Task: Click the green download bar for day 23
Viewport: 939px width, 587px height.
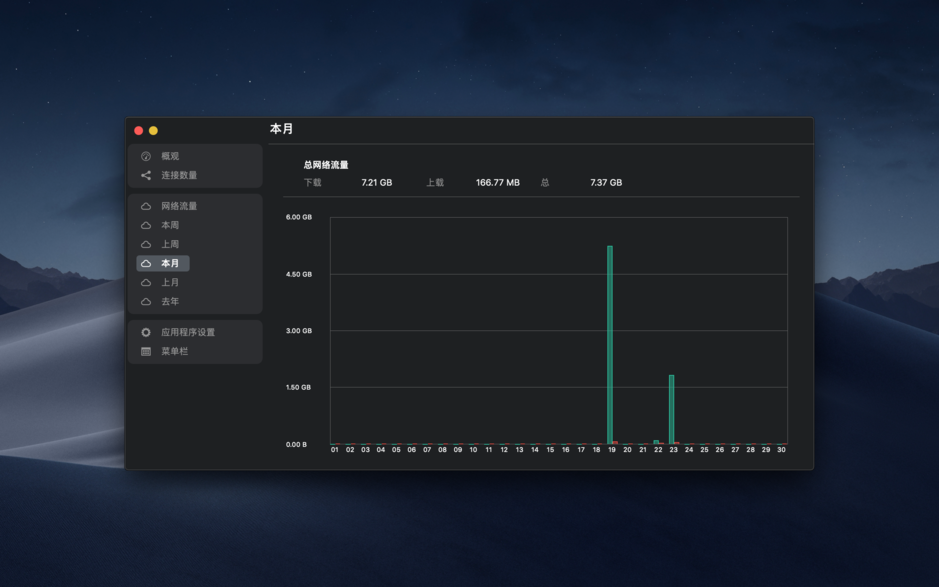Action: coord(671,410)
